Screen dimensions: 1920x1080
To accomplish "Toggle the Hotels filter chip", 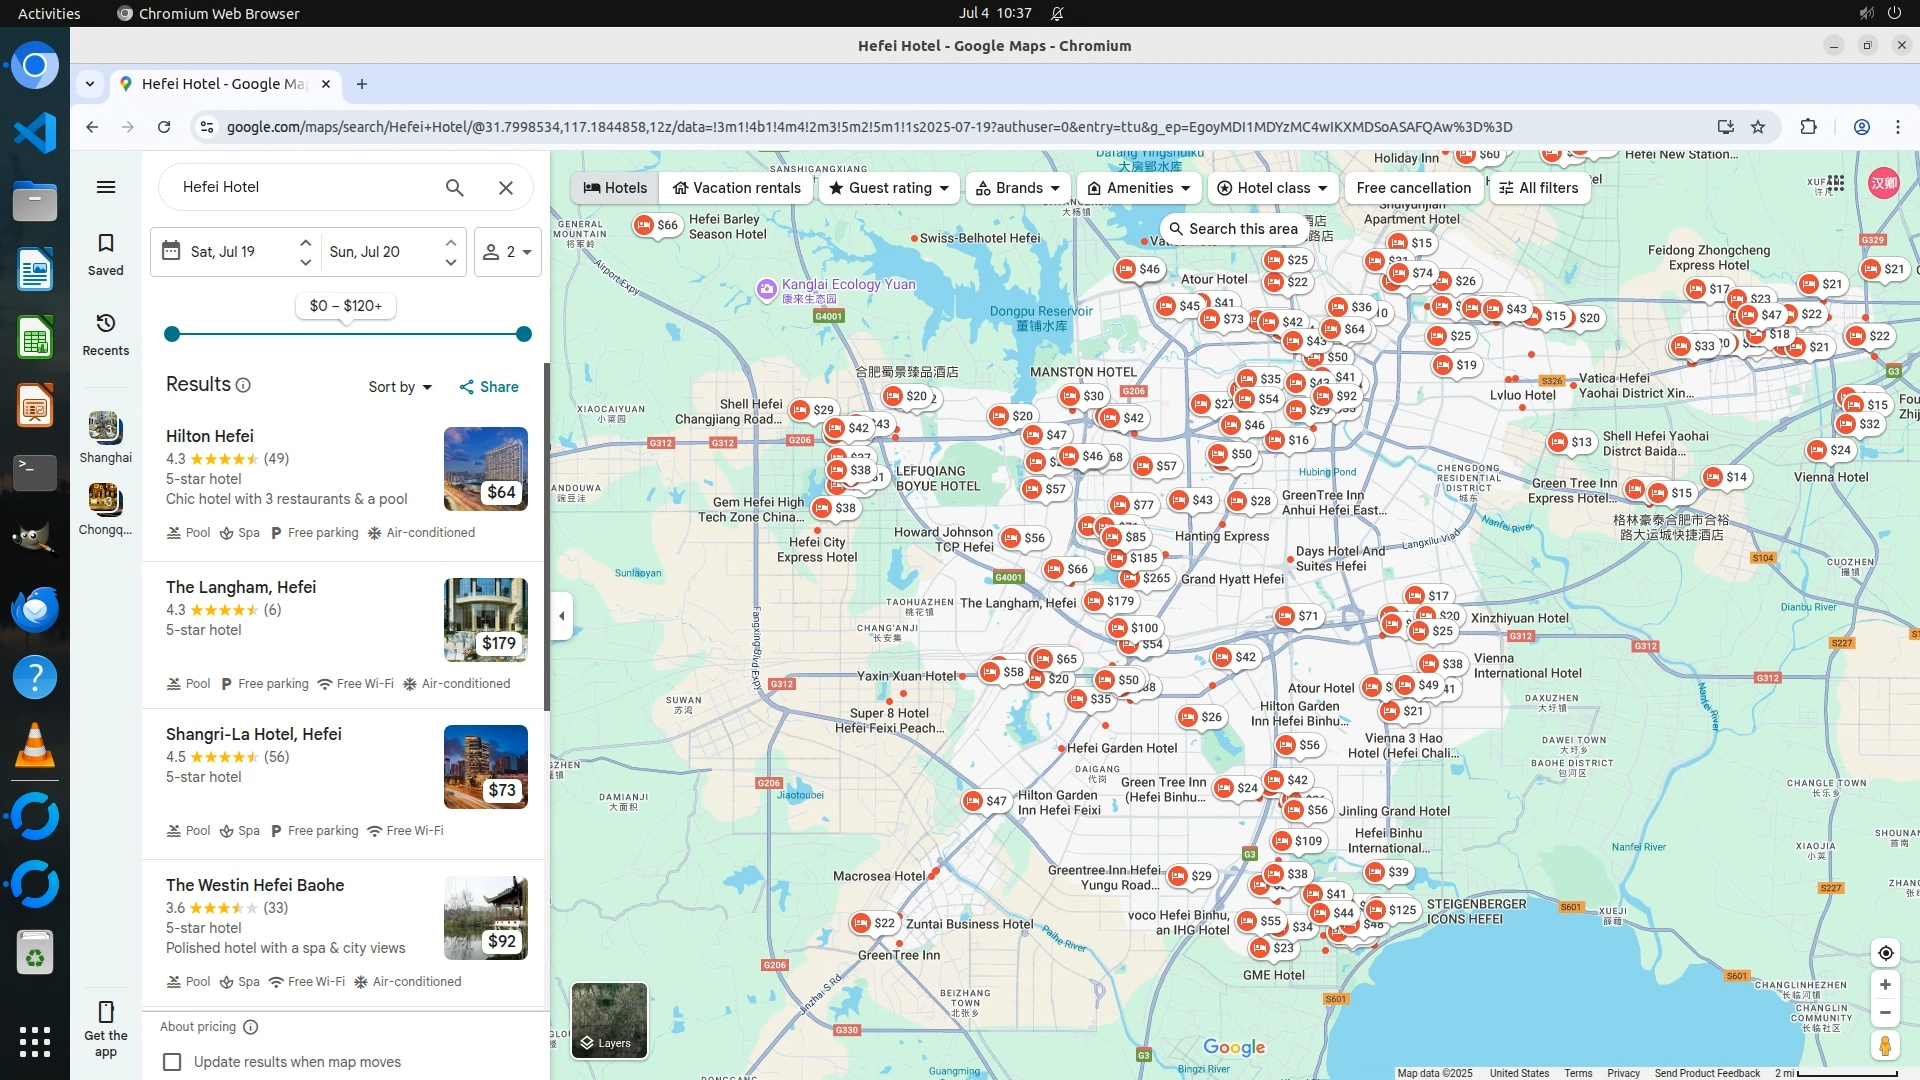I will click(615, 188).
